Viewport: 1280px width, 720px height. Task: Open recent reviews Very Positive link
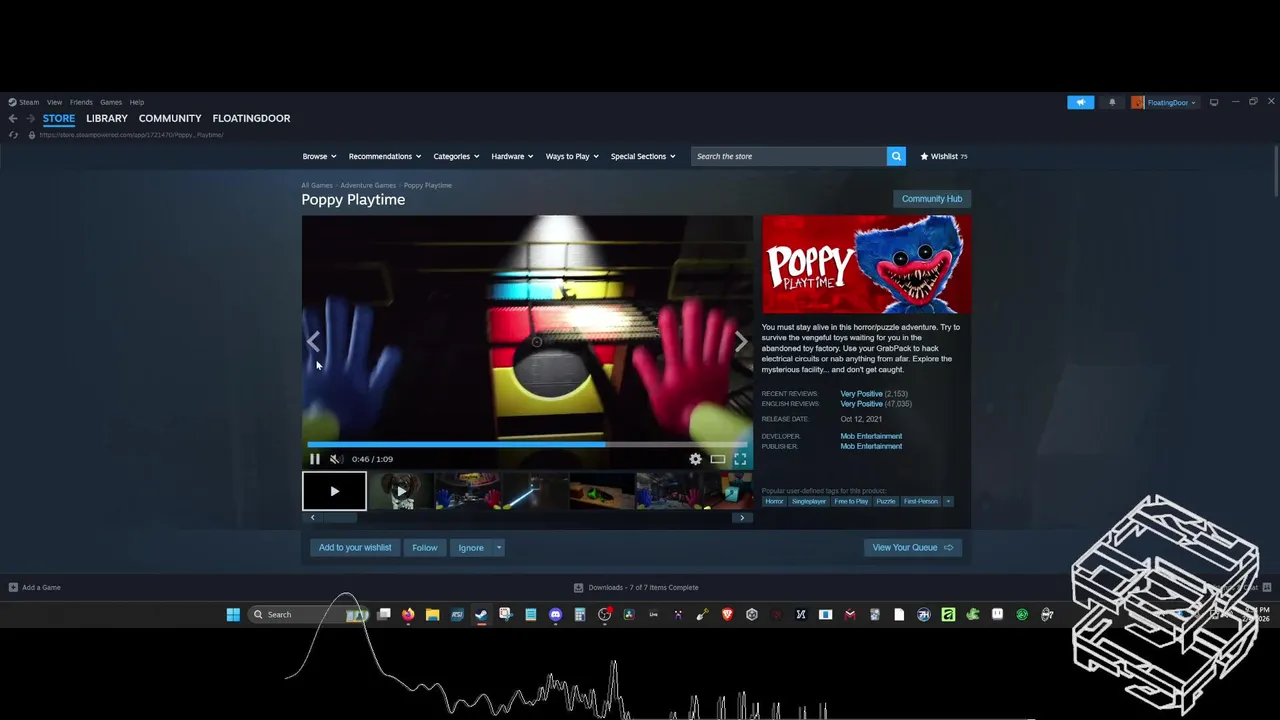pos(861,394)
